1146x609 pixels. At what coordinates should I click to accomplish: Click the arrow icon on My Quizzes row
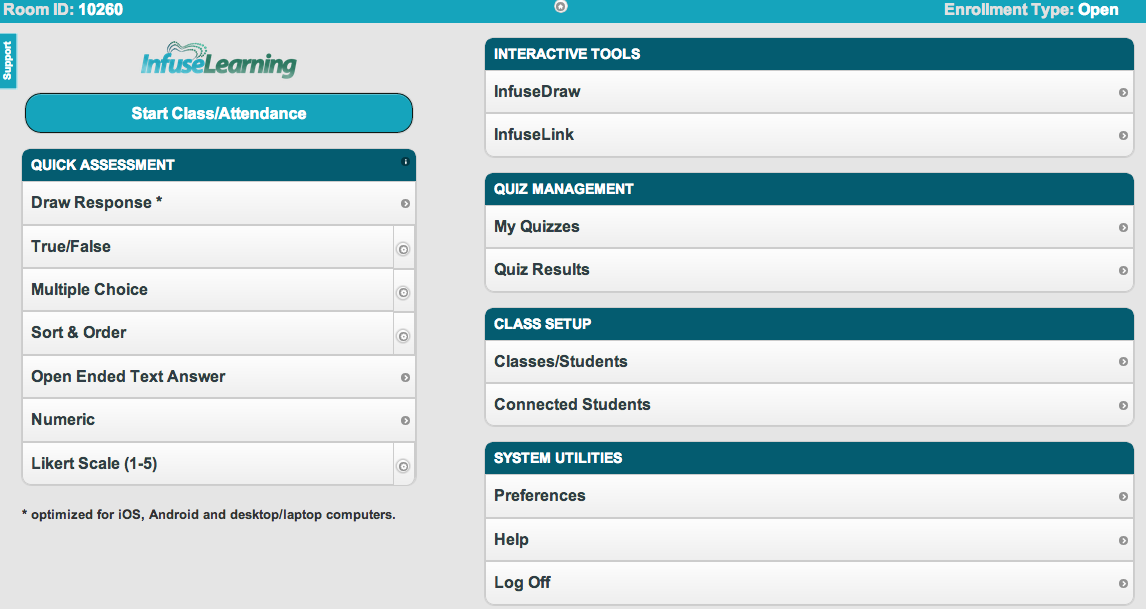(1123, 227)
